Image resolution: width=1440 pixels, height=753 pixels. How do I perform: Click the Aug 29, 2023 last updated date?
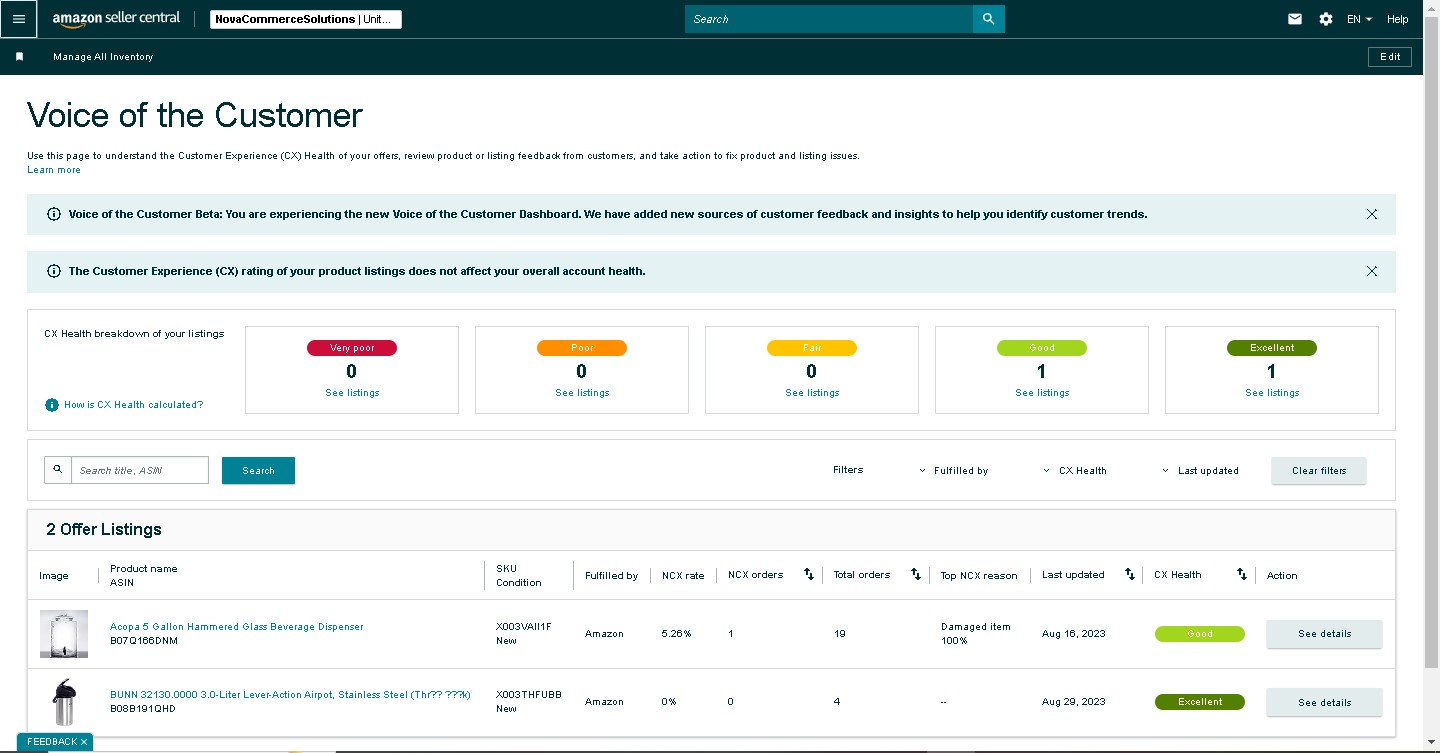pyautogui.click(x=1074, y=702)
